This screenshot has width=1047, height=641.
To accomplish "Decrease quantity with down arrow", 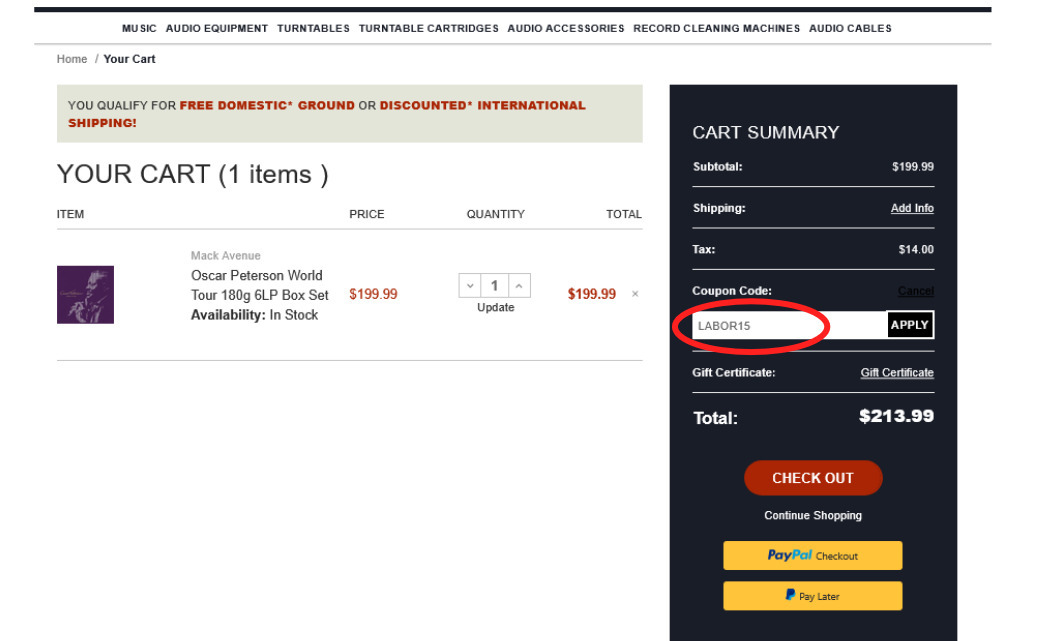I will click(x=470, y=286).
